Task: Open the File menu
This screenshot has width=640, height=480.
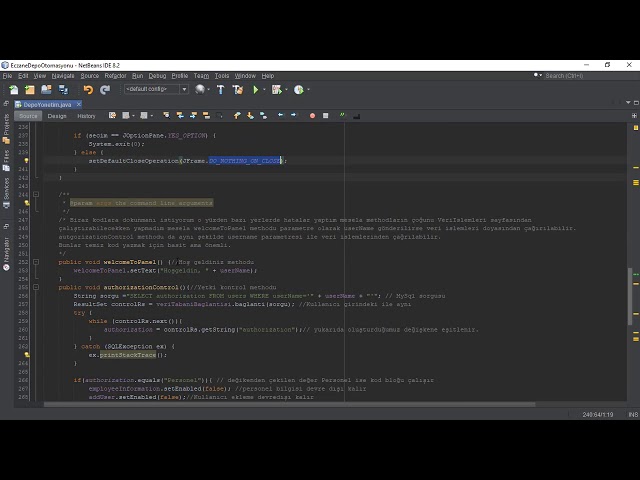Action: tap(7, 76)
